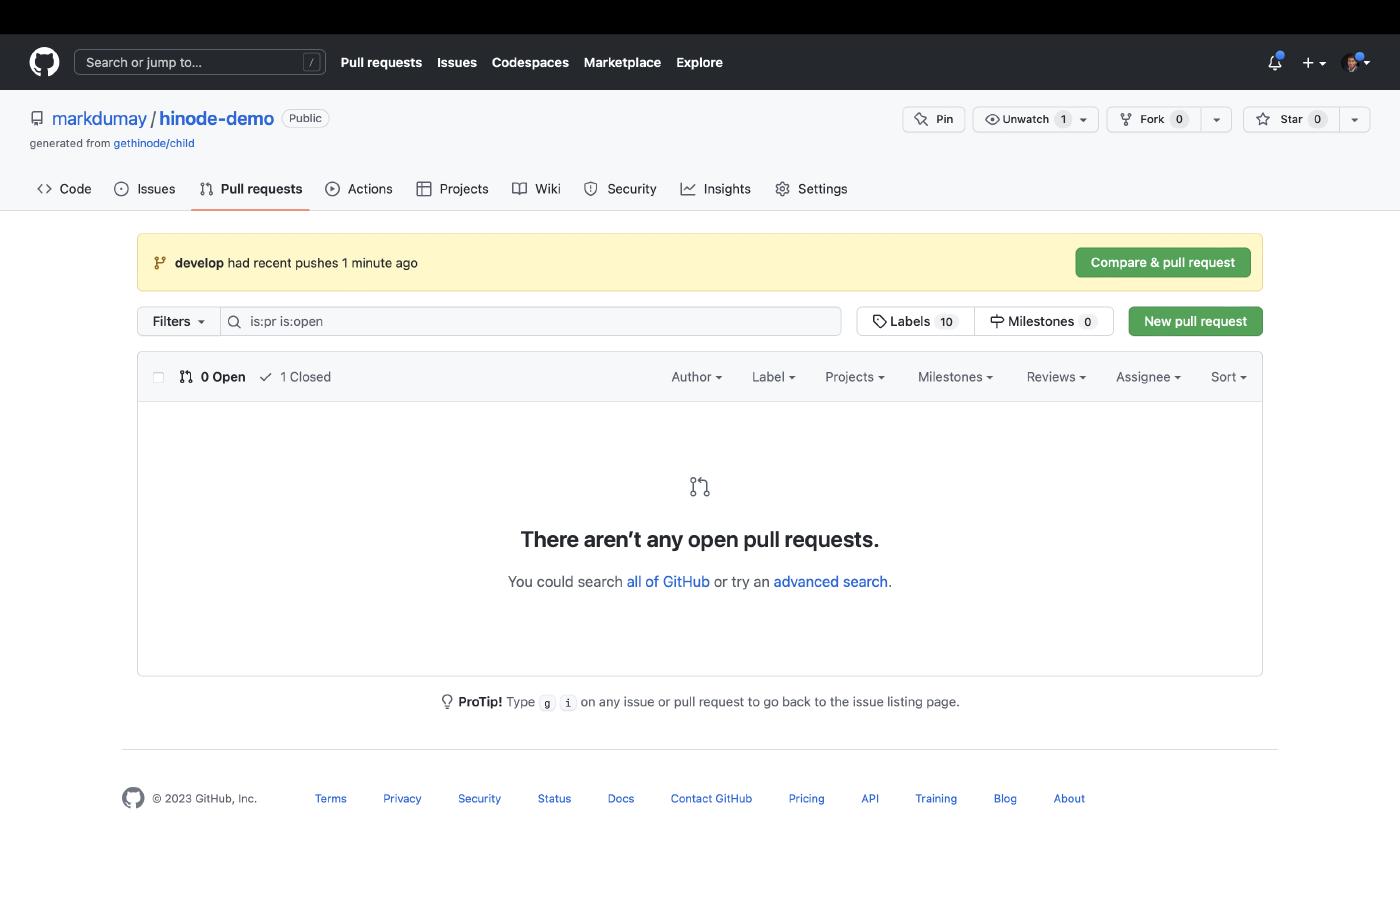Screen dimensions: 1400x909
Task: Open the hinode-demo repository link
Action: pyautogui.click(x=216, y=118)
